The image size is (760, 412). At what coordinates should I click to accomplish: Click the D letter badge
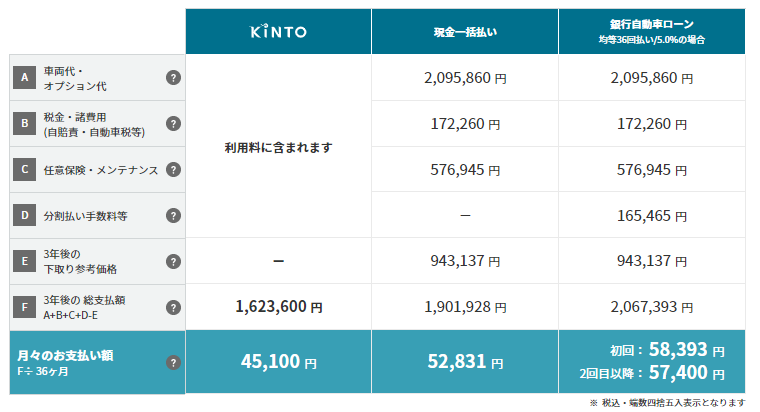coord(24,216)
